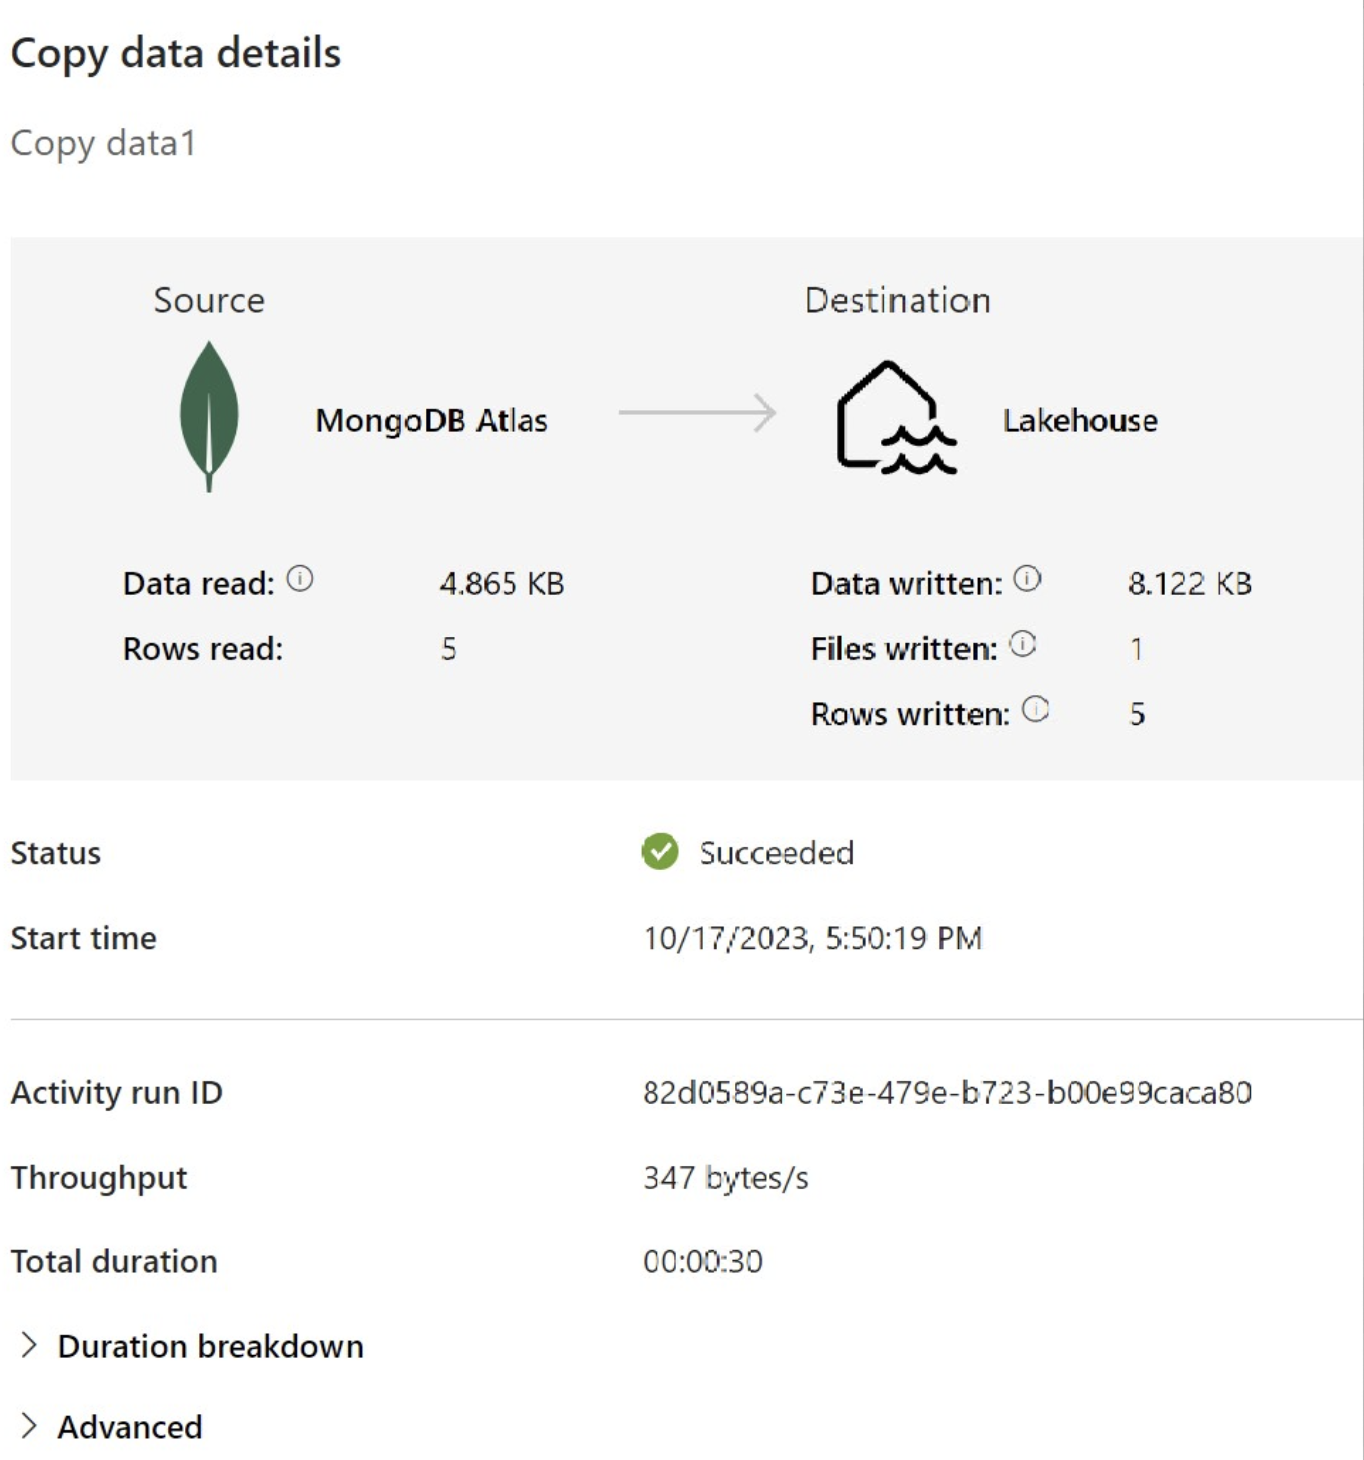This screenshot has height=1460, width=1364.
Task: Select the Start time timestamp
Action: point(812,937)
